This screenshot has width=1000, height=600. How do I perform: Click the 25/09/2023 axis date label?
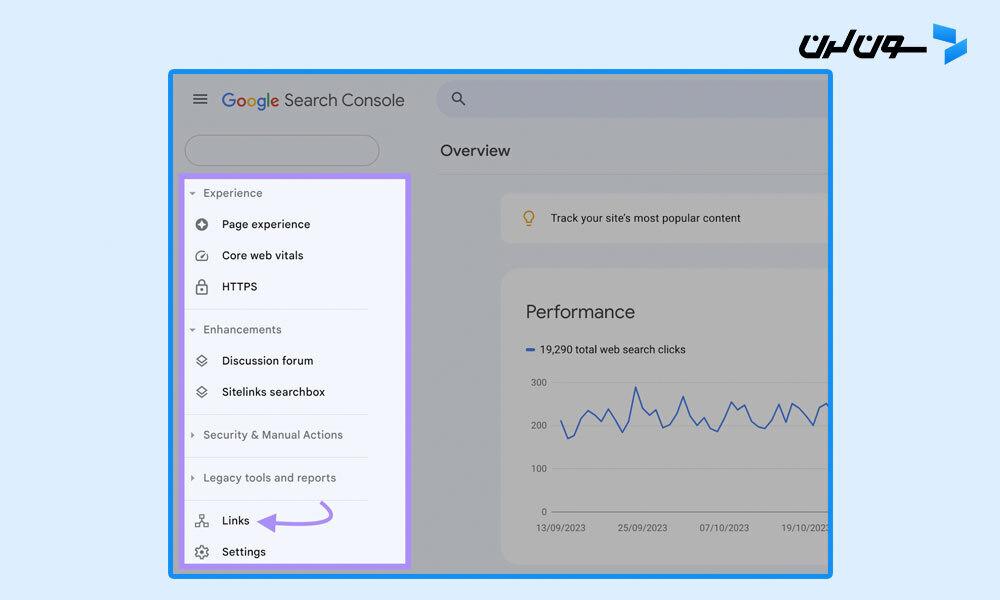pyautogui.click(x=642, y=528)
